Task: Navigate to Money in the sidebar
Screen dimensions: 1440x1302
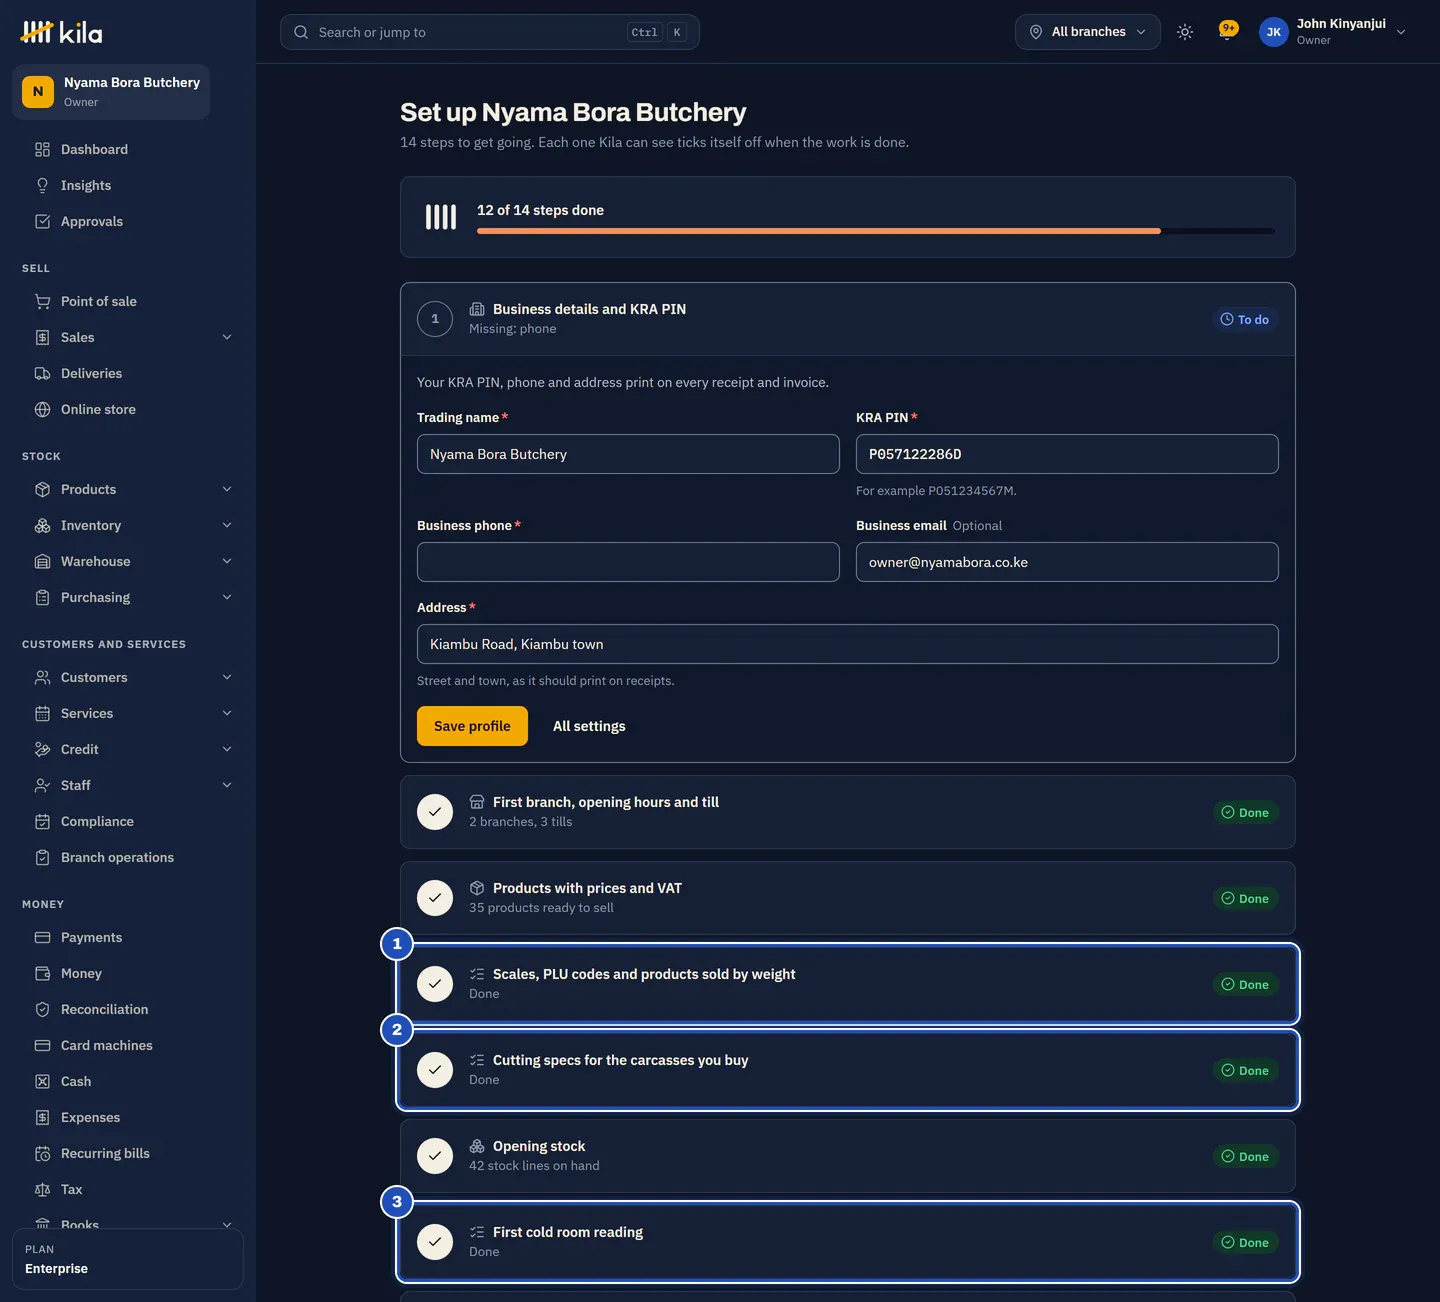Action: [x=128, y=974]
